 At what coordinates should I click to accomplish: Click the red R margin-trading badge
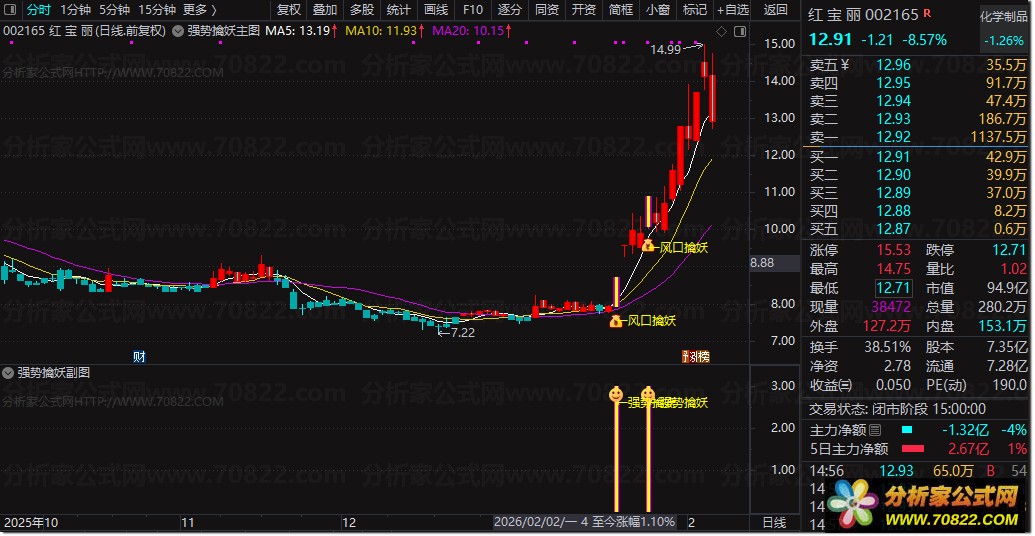pos(927,13)
